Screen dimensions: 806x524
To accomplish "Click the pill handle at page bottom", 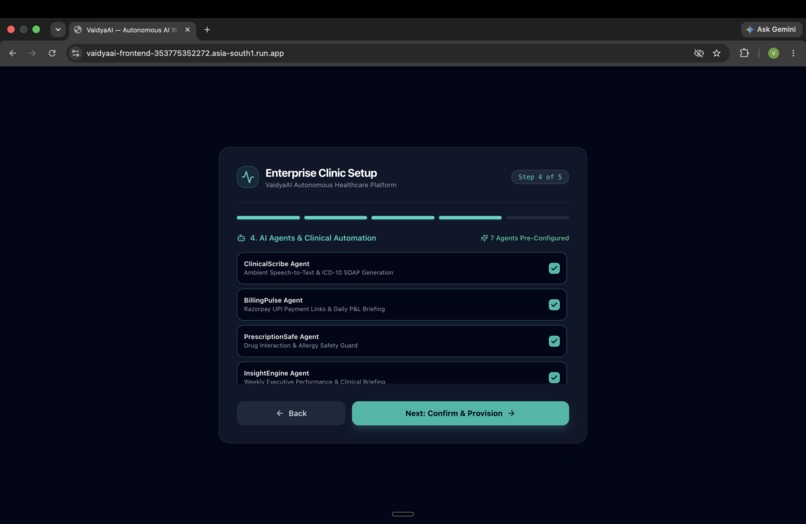I will click(x=403, y=514).
